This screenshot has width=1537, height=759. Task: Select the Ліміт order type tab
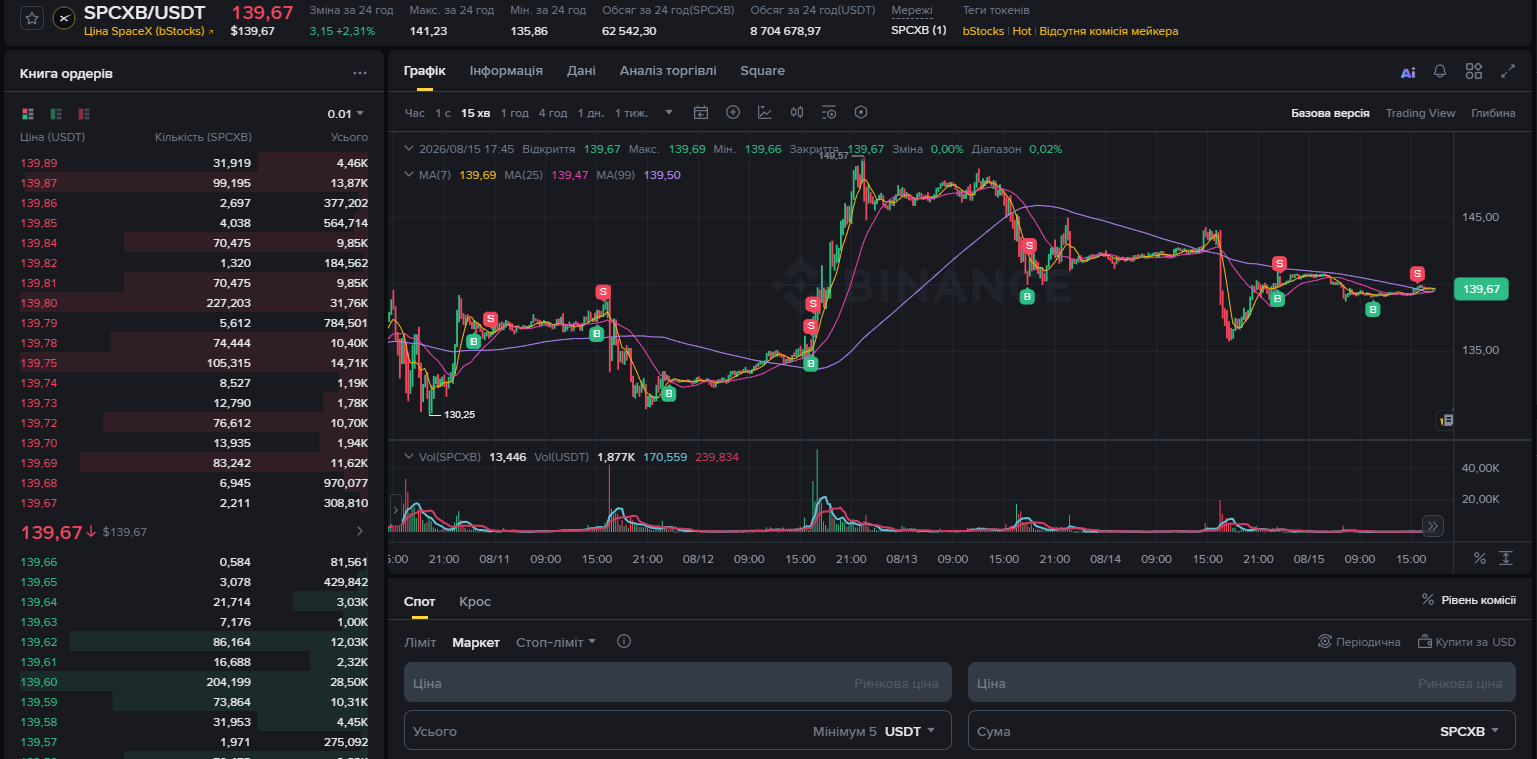click(x=420, y=642)
